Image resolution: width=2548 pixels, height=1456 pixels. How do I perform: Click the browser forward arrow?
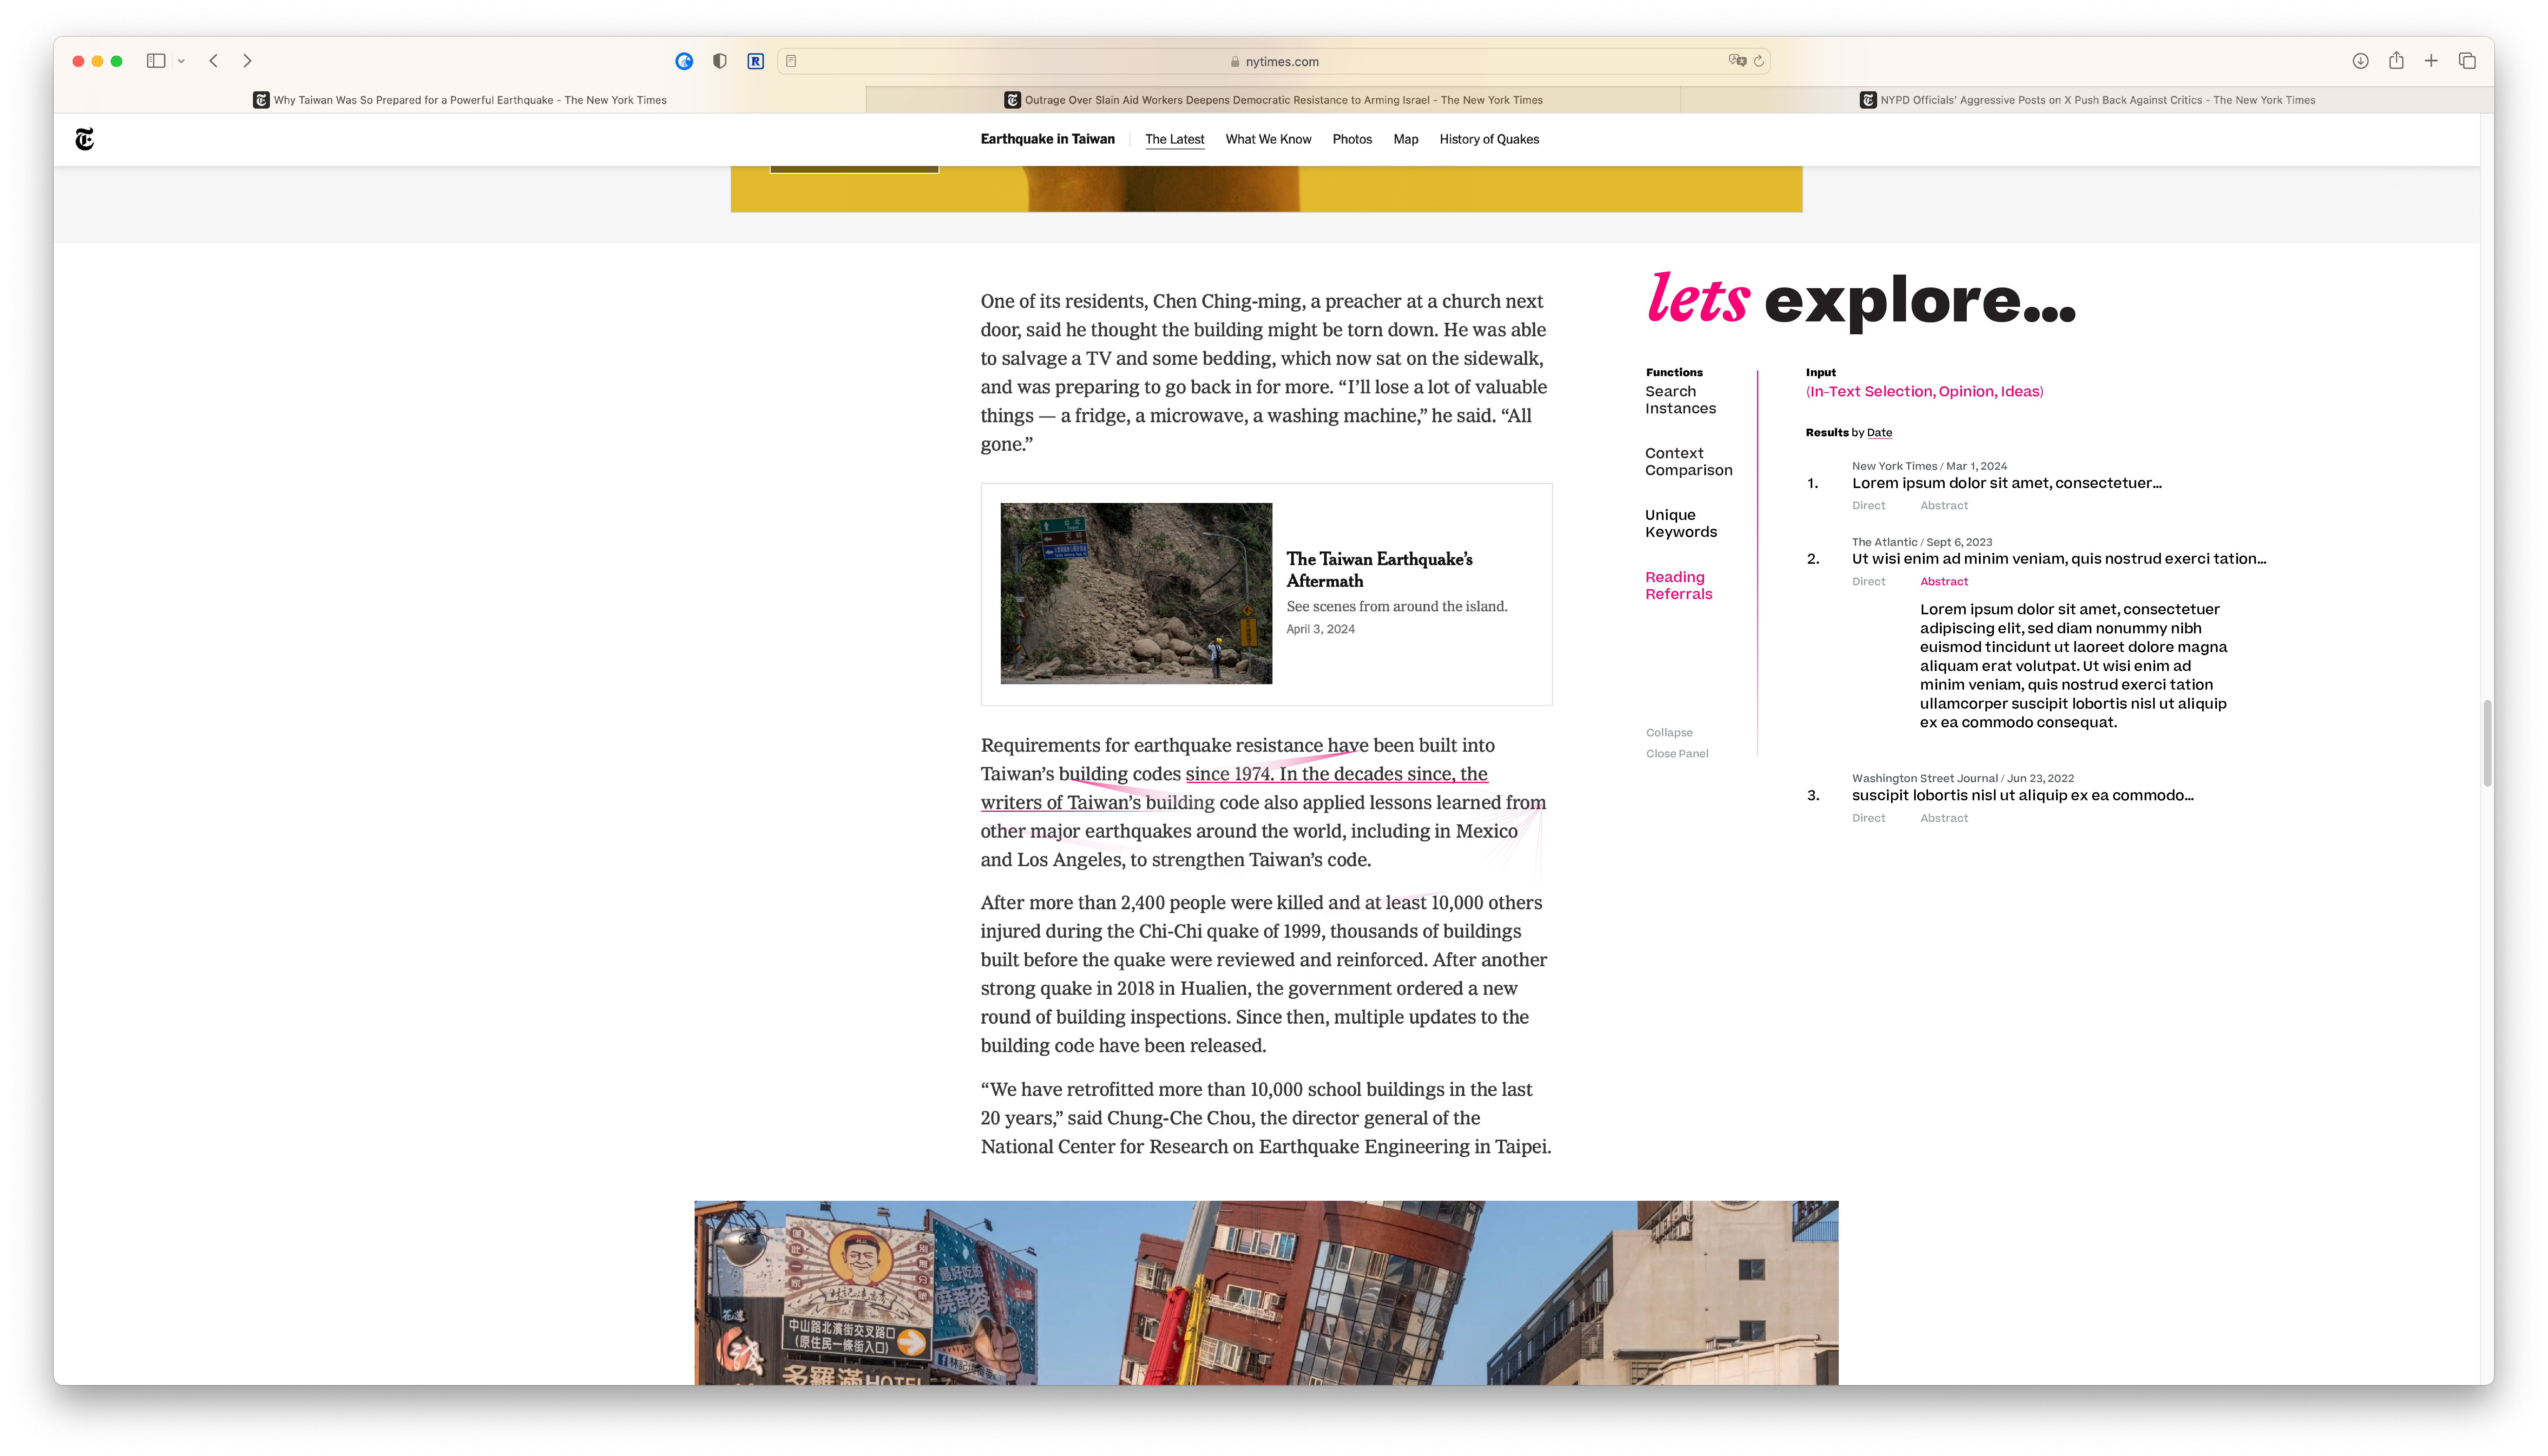pyautogui.click(x=247, y=61)
